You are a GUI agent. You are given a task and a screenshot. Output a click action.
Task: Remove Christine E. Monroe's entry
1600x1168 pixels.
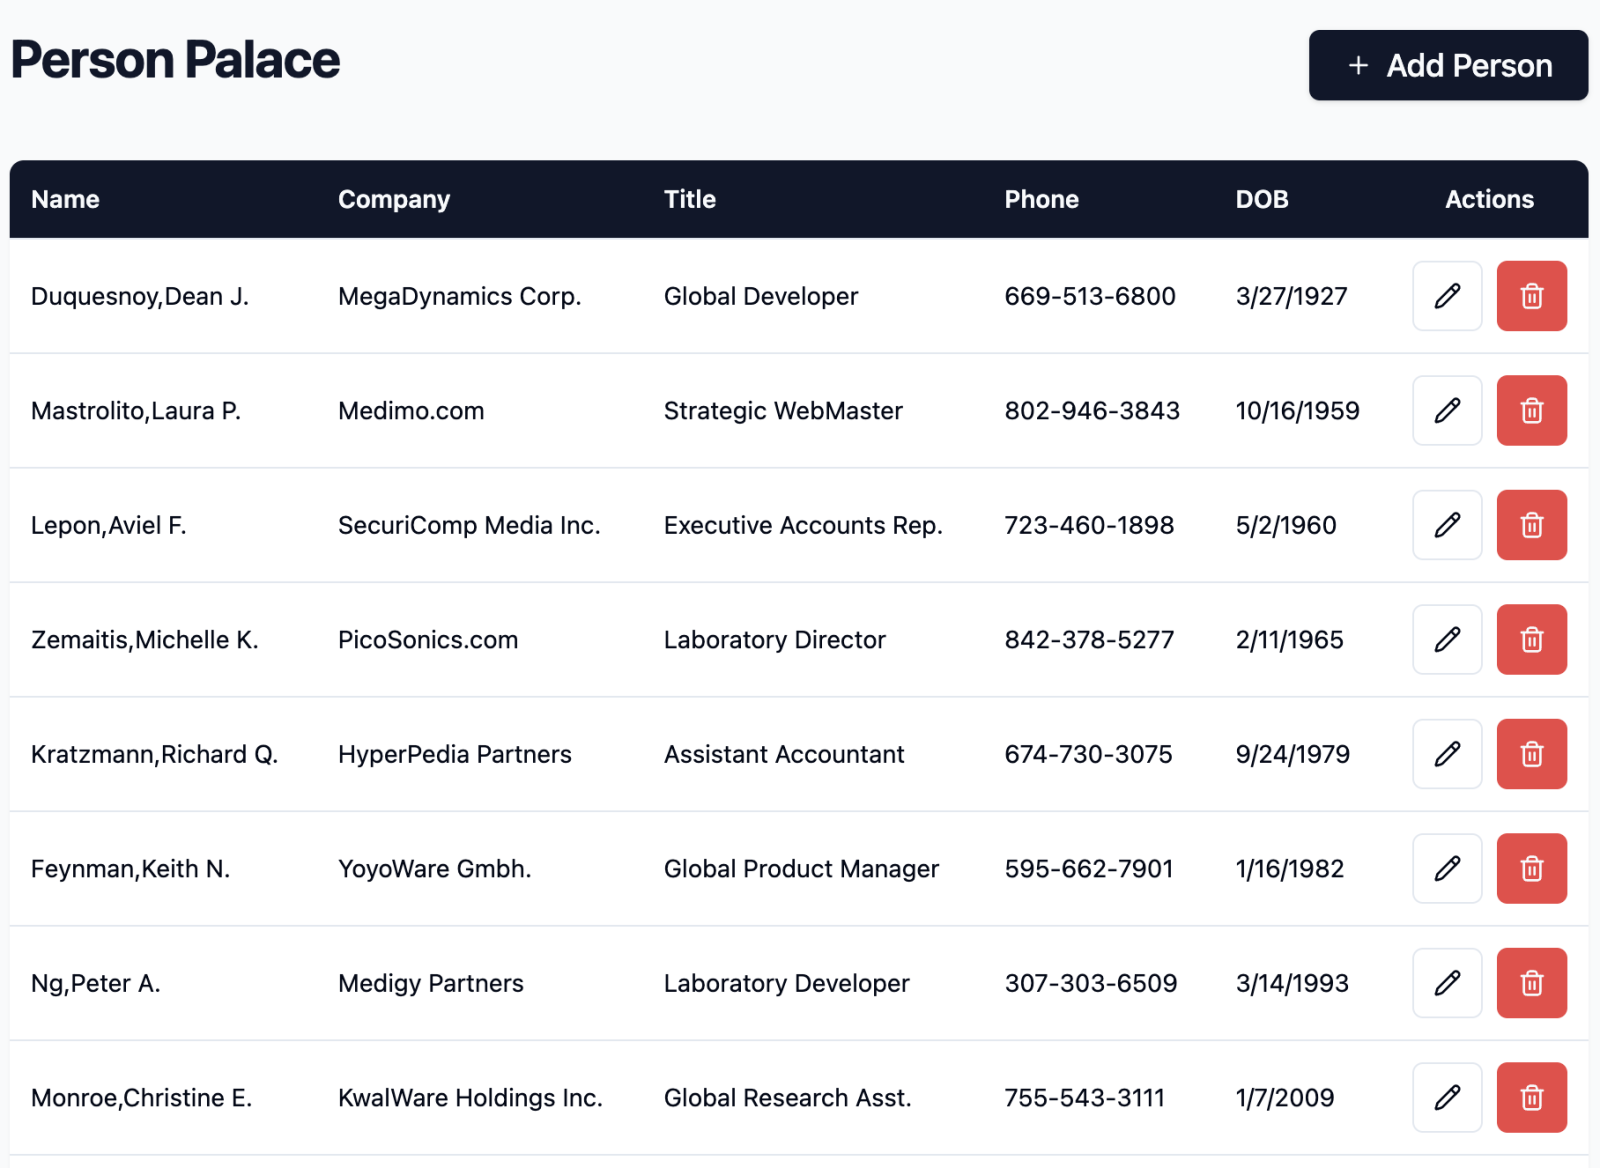(x=1530, y=1097)
